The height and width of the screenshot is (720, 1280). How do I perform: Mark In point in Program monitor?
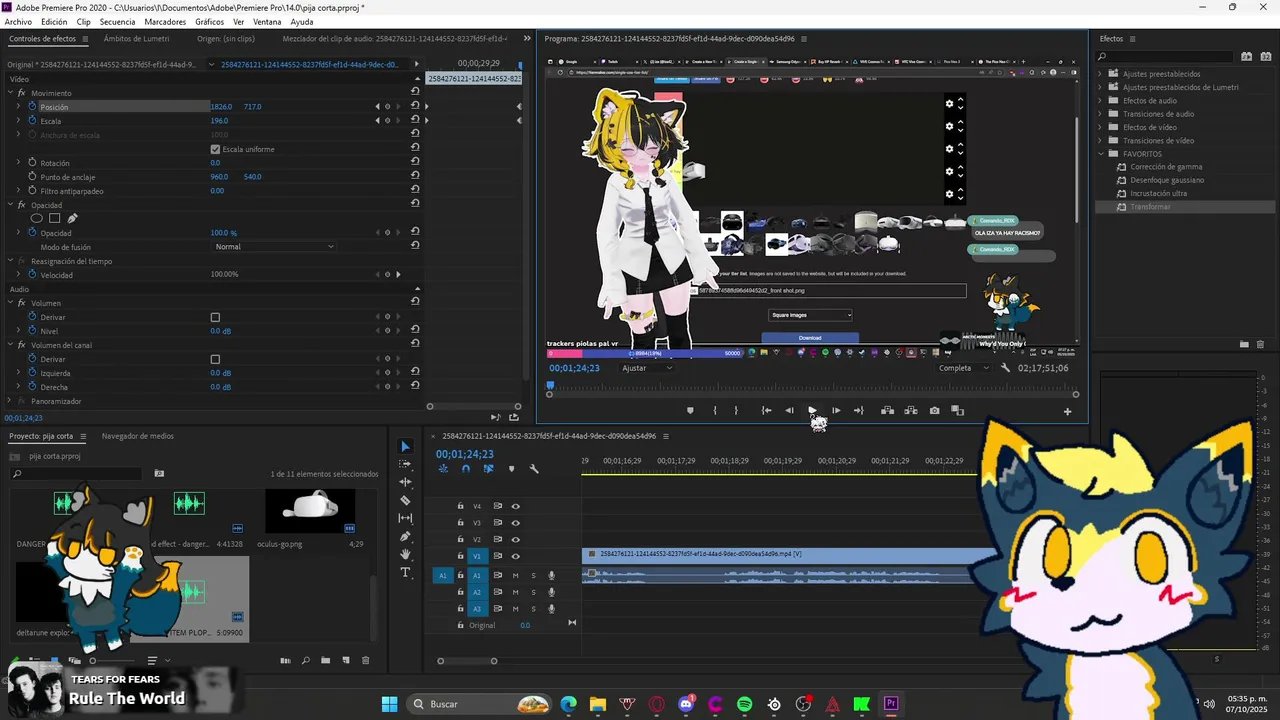point(714,410)
